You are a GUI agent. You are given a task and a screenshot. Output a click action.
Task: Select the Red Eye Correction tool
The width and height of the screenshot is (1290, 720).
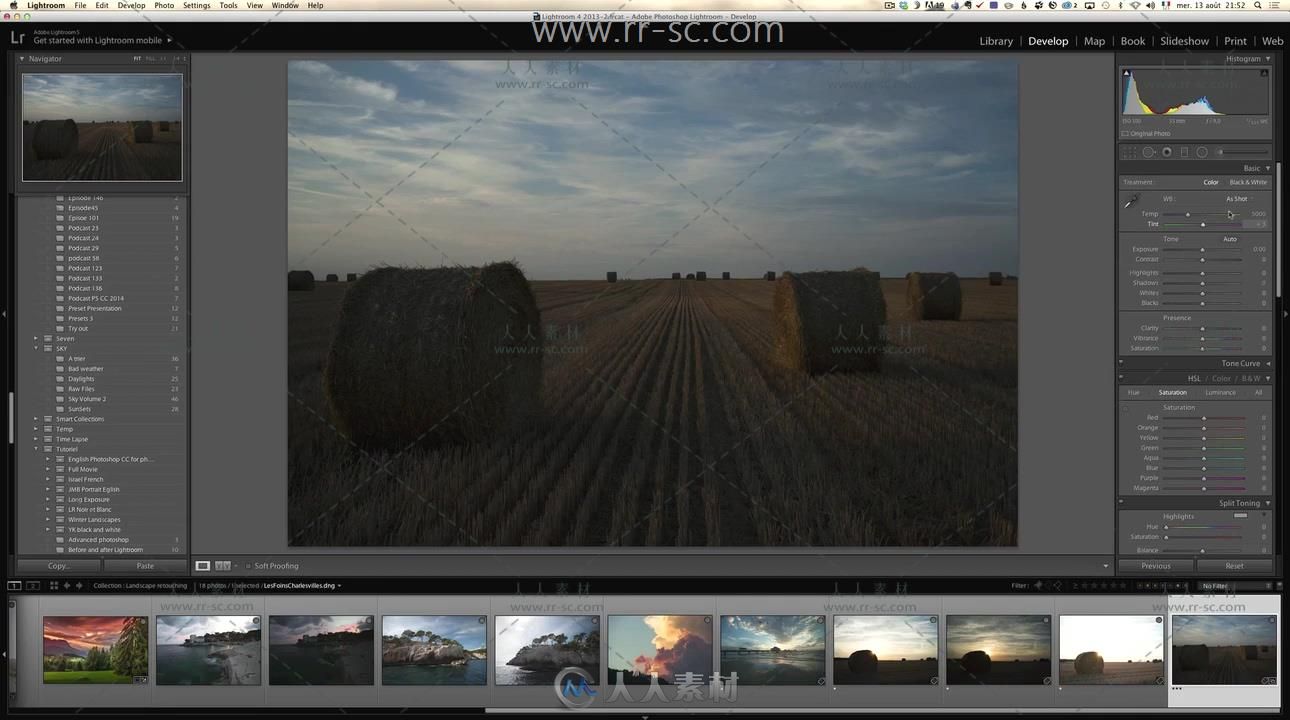coord(1167,152)
